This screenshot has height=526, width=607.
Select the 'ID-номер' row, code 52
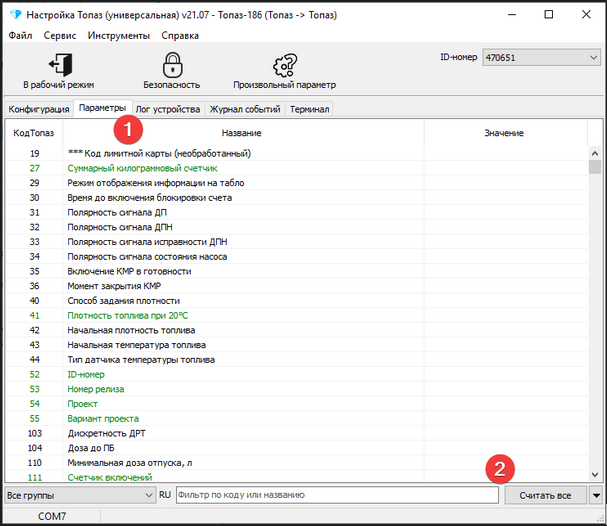click(297, 374)
